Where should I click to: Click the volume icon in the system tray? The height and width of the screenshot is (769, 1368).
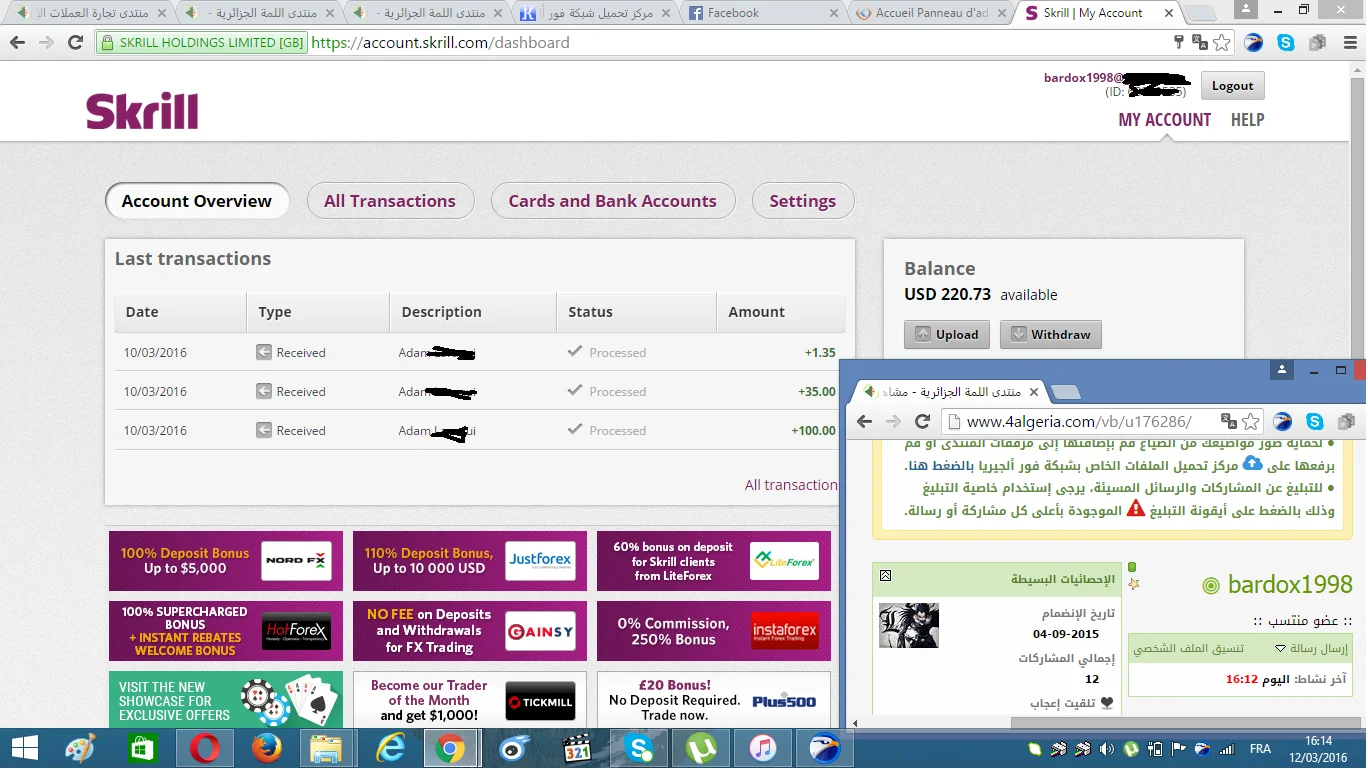pyautogui.click(x=1107, y=749)
